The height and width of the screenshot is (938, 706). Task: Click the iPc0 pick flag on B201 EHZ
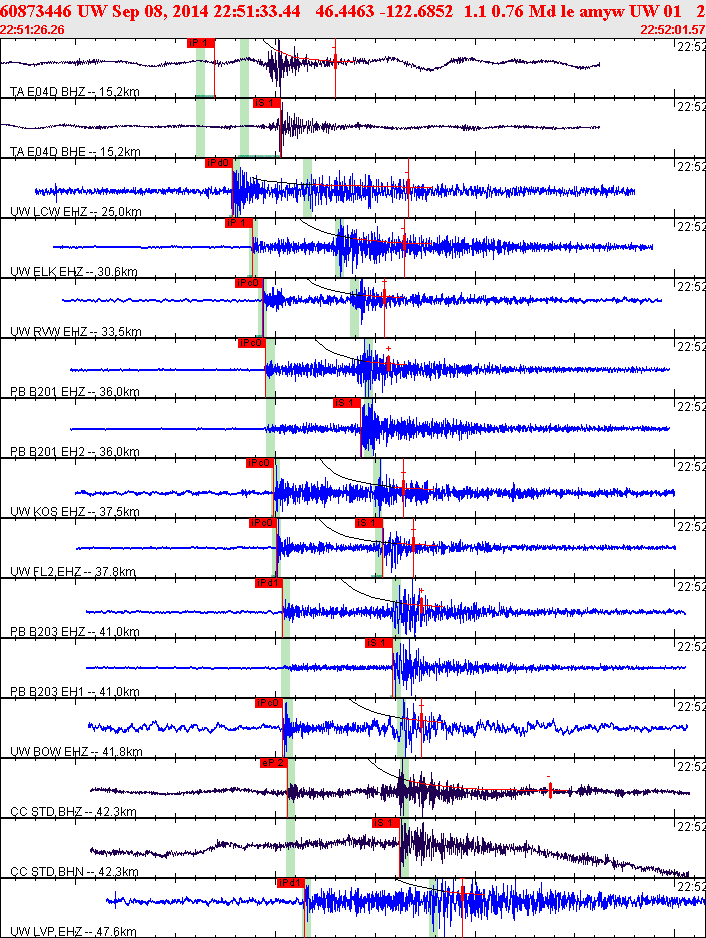(251, 343)
